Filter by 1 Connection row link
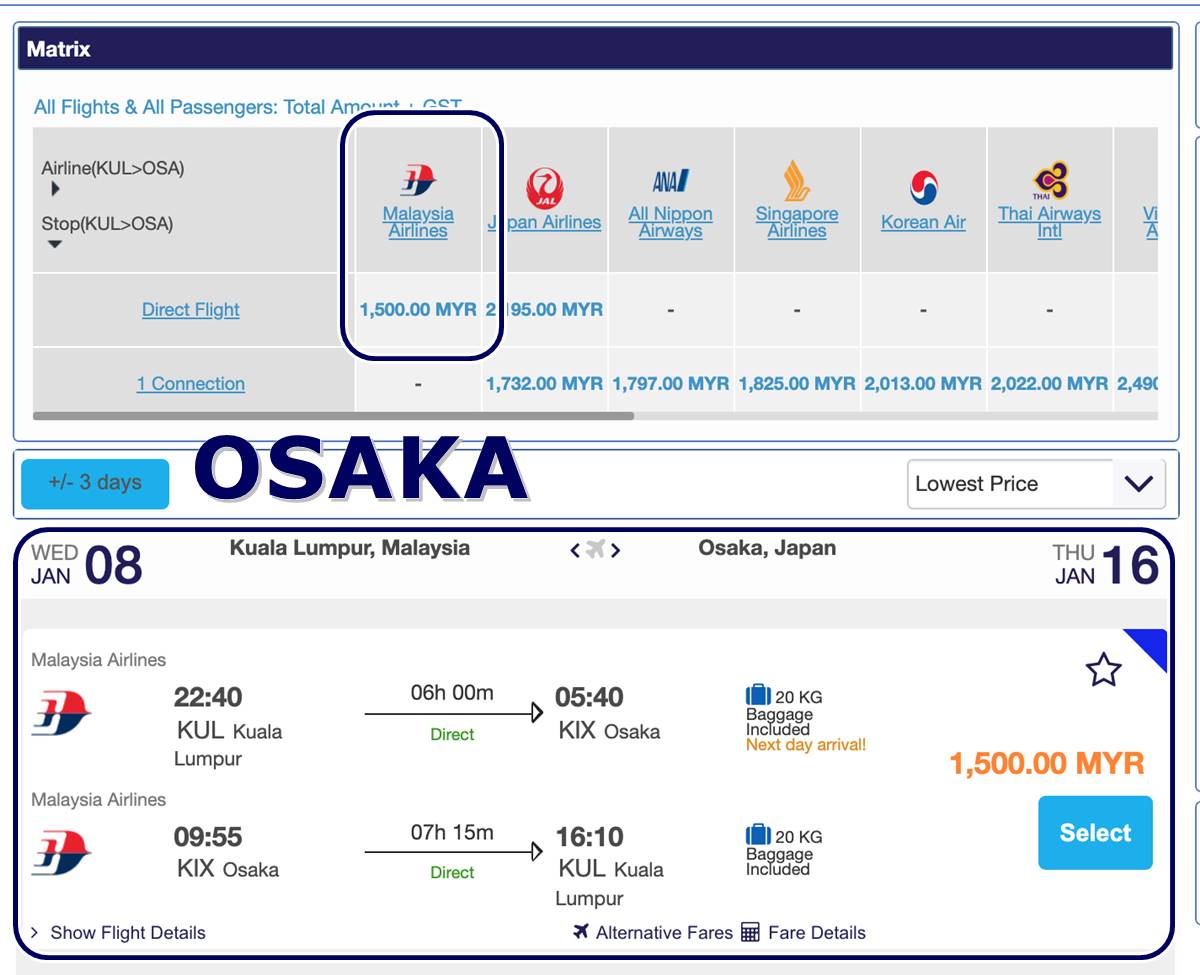The image size is (1200, 975). point(190,384)
